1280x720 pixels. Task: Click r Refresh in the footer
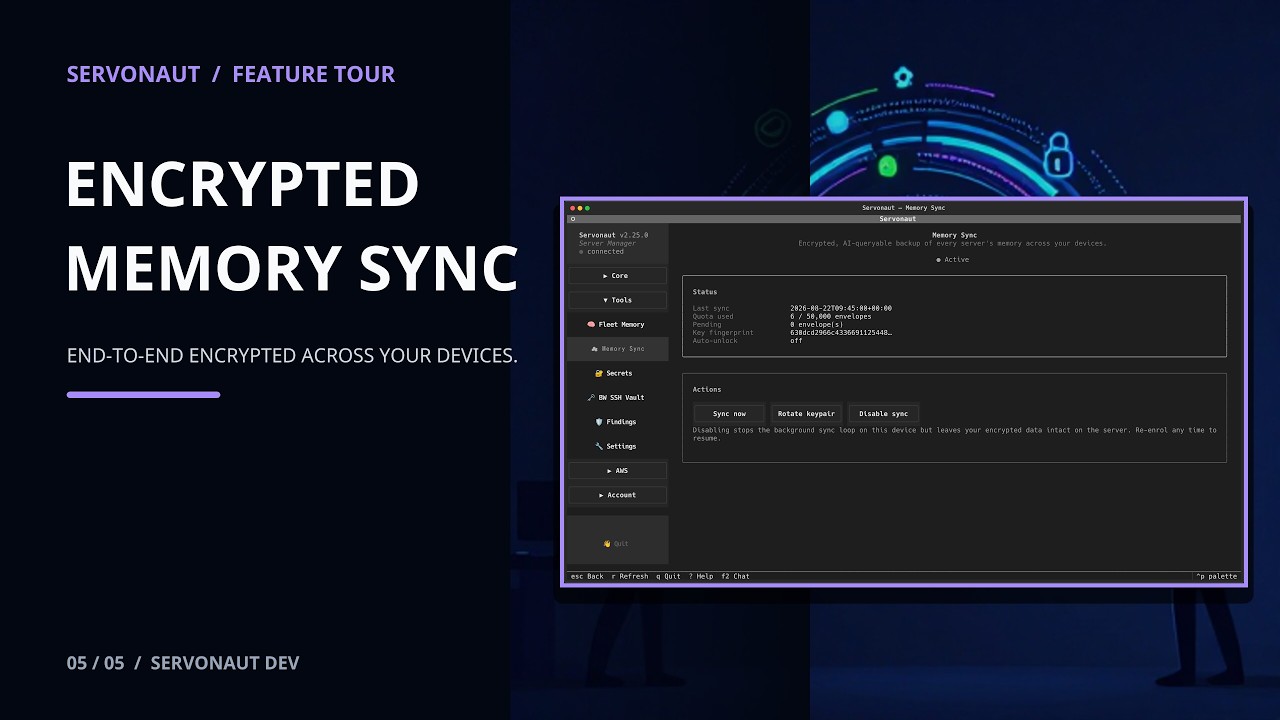click(x=630, y=577)
